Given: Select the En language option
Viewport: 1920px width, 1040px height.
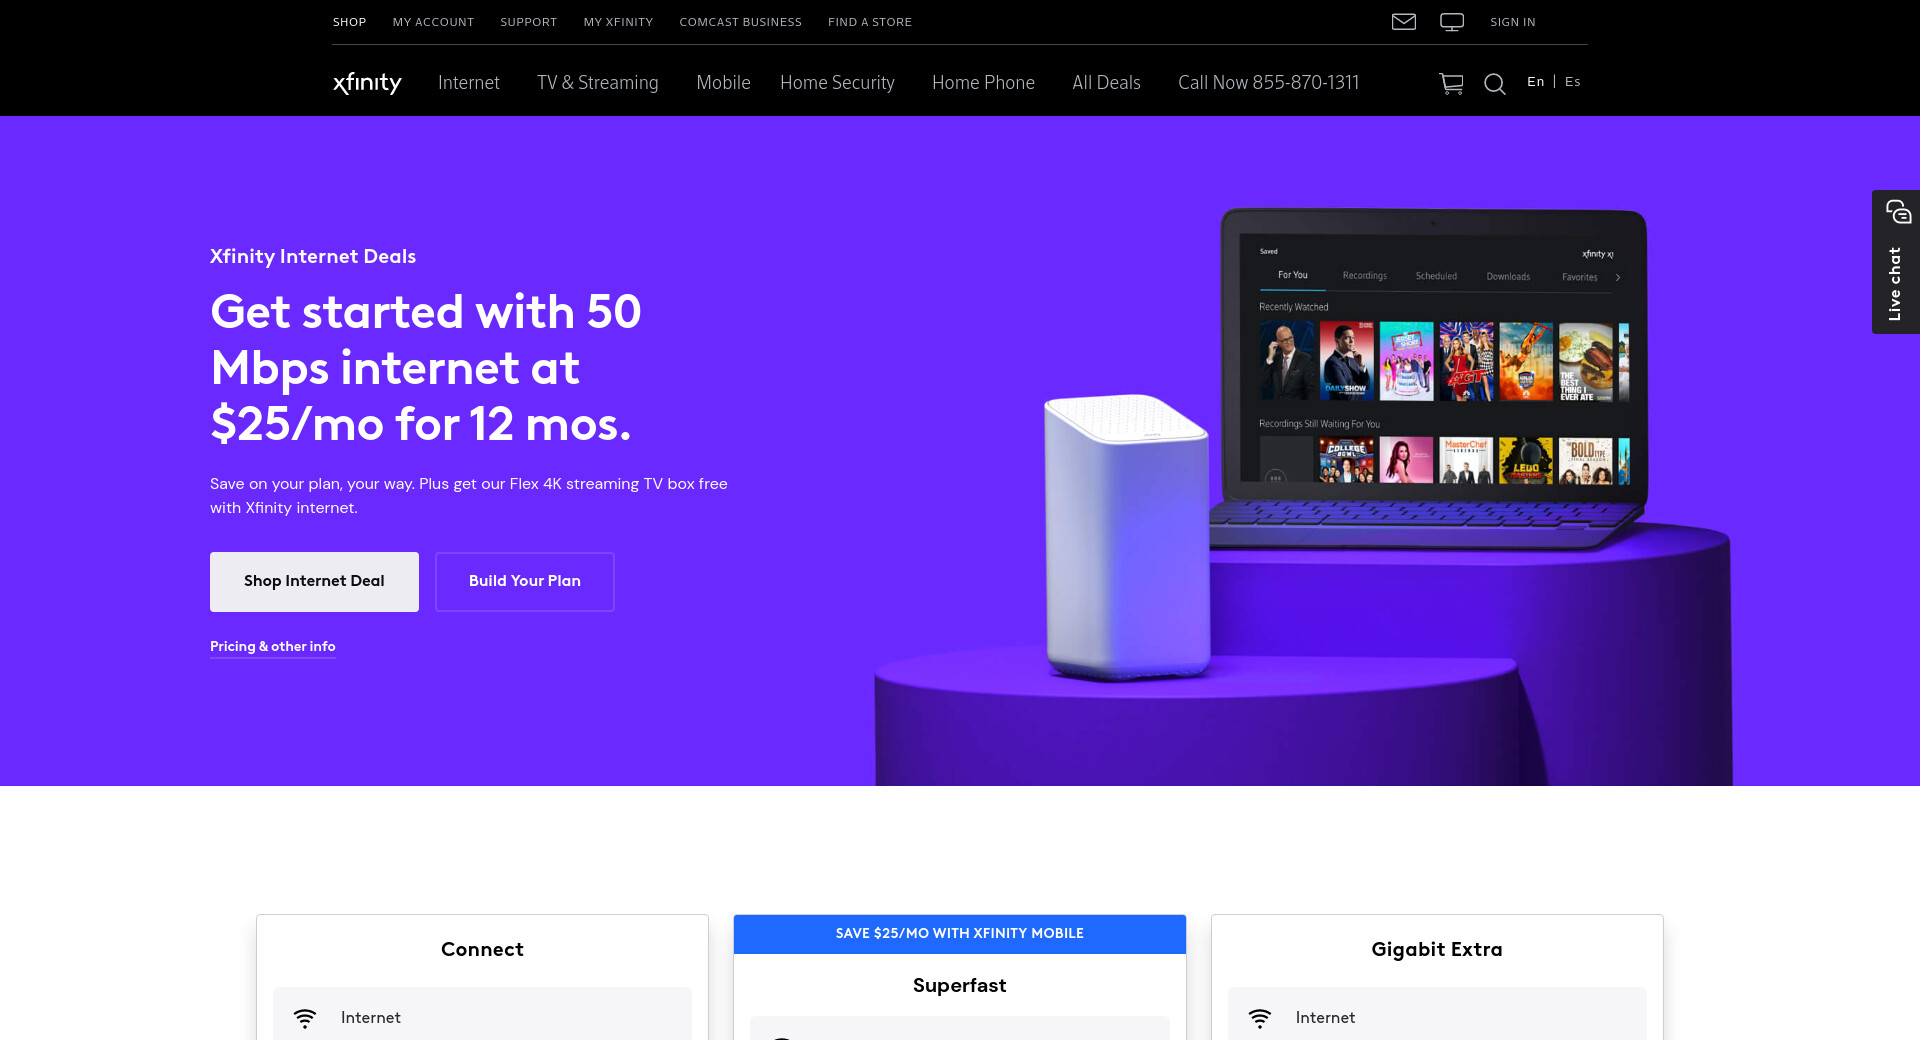Looking at the screenshot, I should (x=1535, y=82).
